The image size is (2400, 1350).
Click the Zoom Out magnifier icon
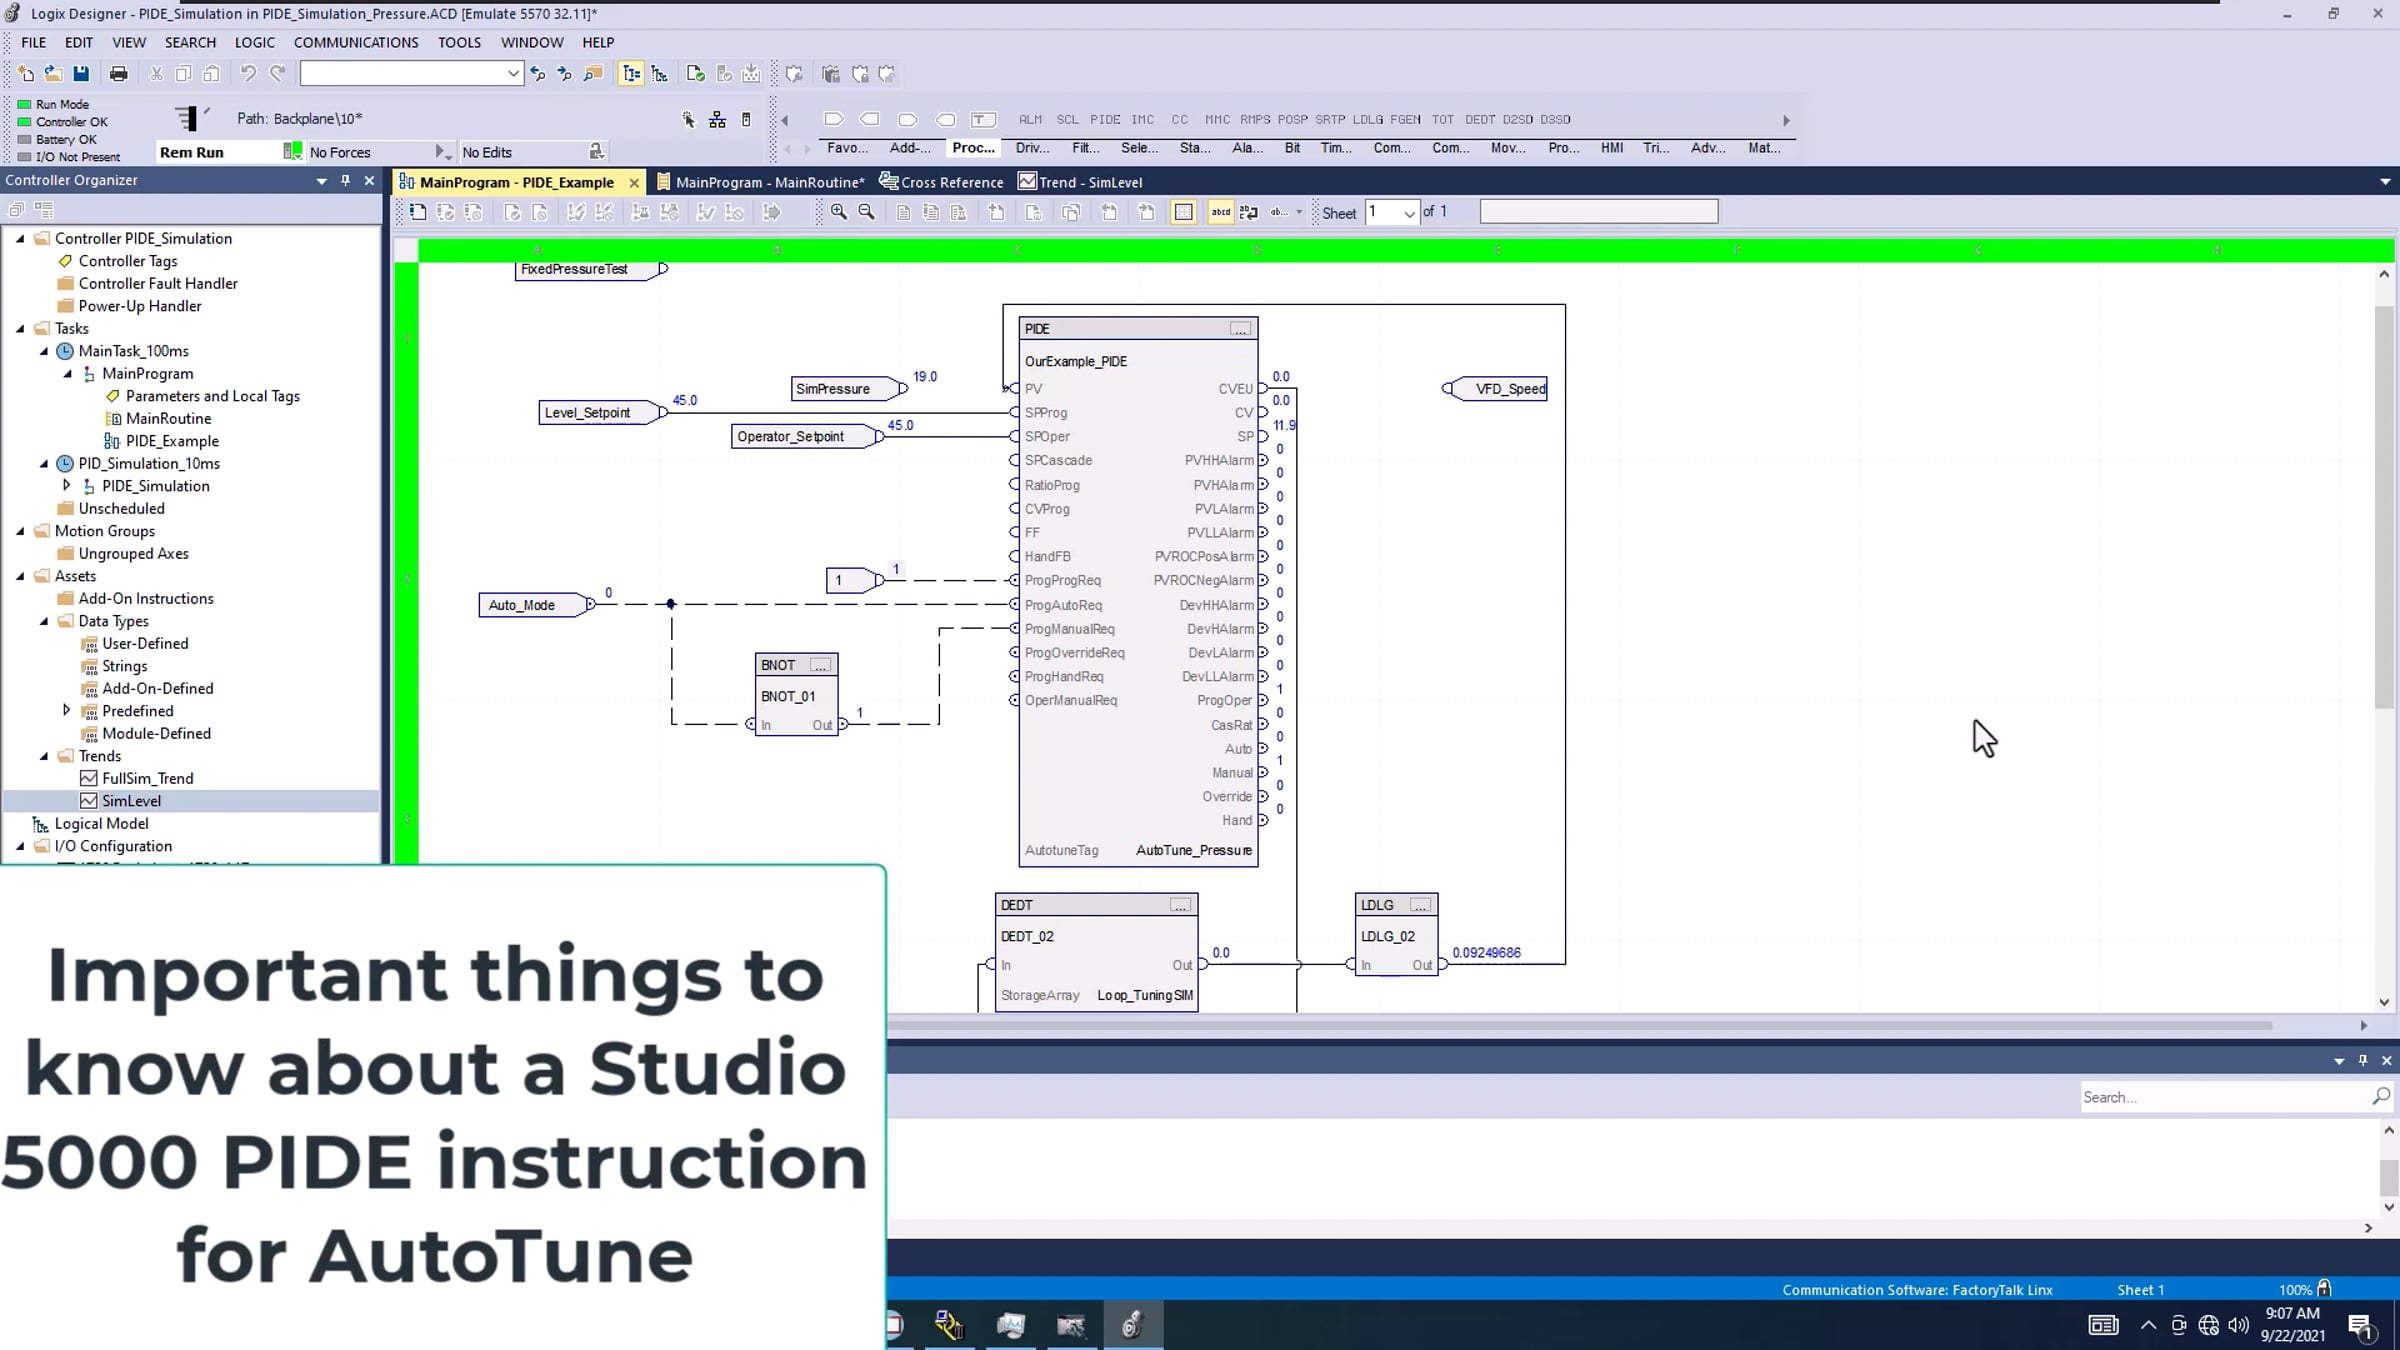coord(867,212)
